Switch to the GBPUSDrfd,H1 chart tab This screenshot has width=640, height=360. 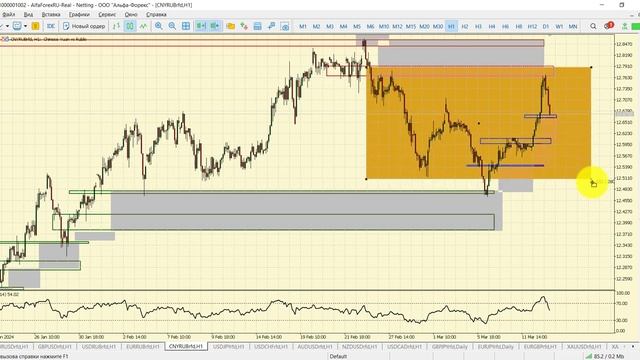click(x=55, y=347)
